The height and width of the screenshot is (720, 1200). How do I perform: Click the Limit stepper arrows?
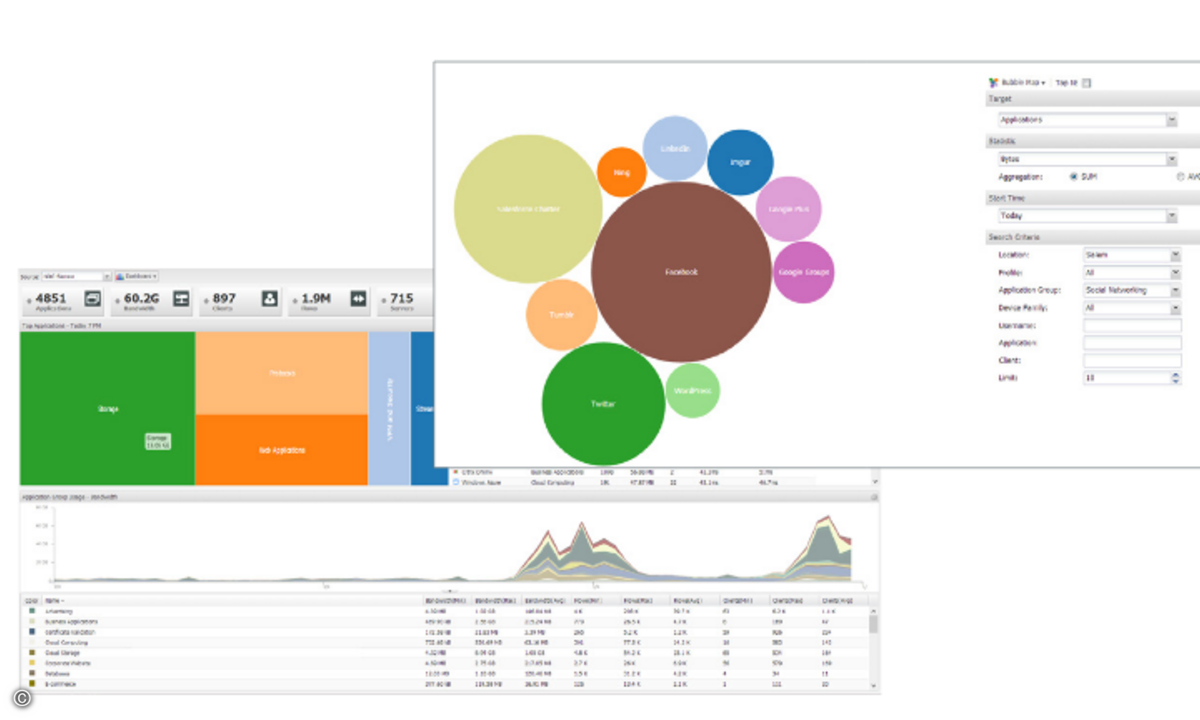(1175, 378)
